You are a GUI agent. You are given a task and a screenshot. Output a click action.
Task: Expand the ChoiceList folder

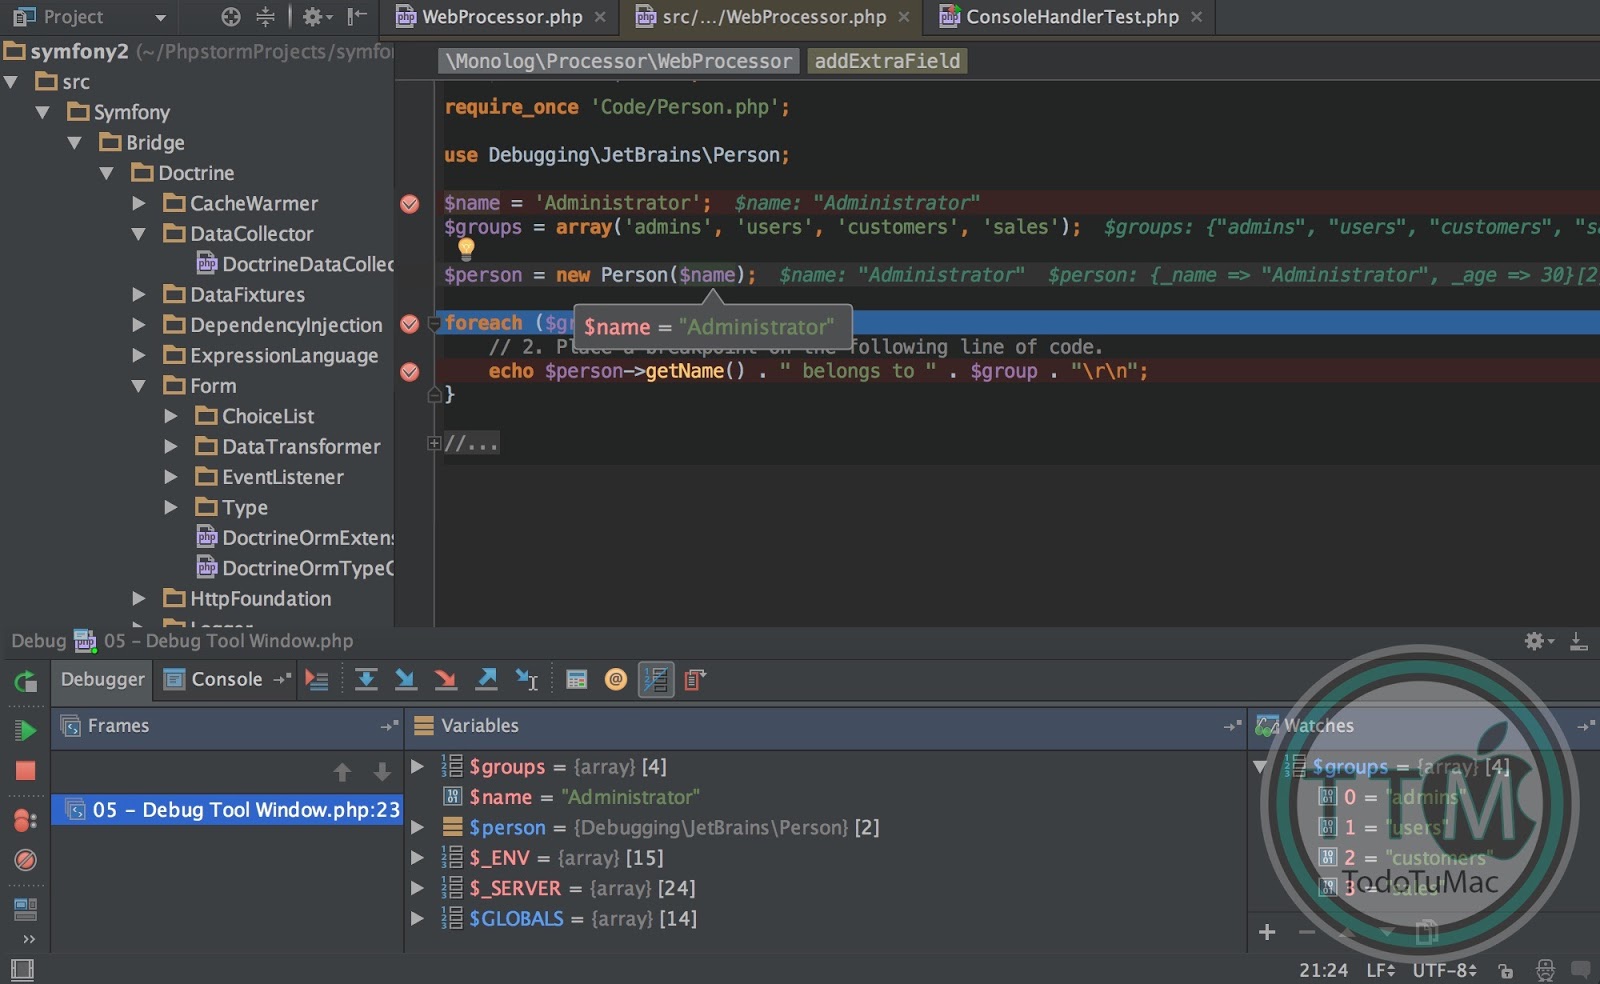(171, 416)
